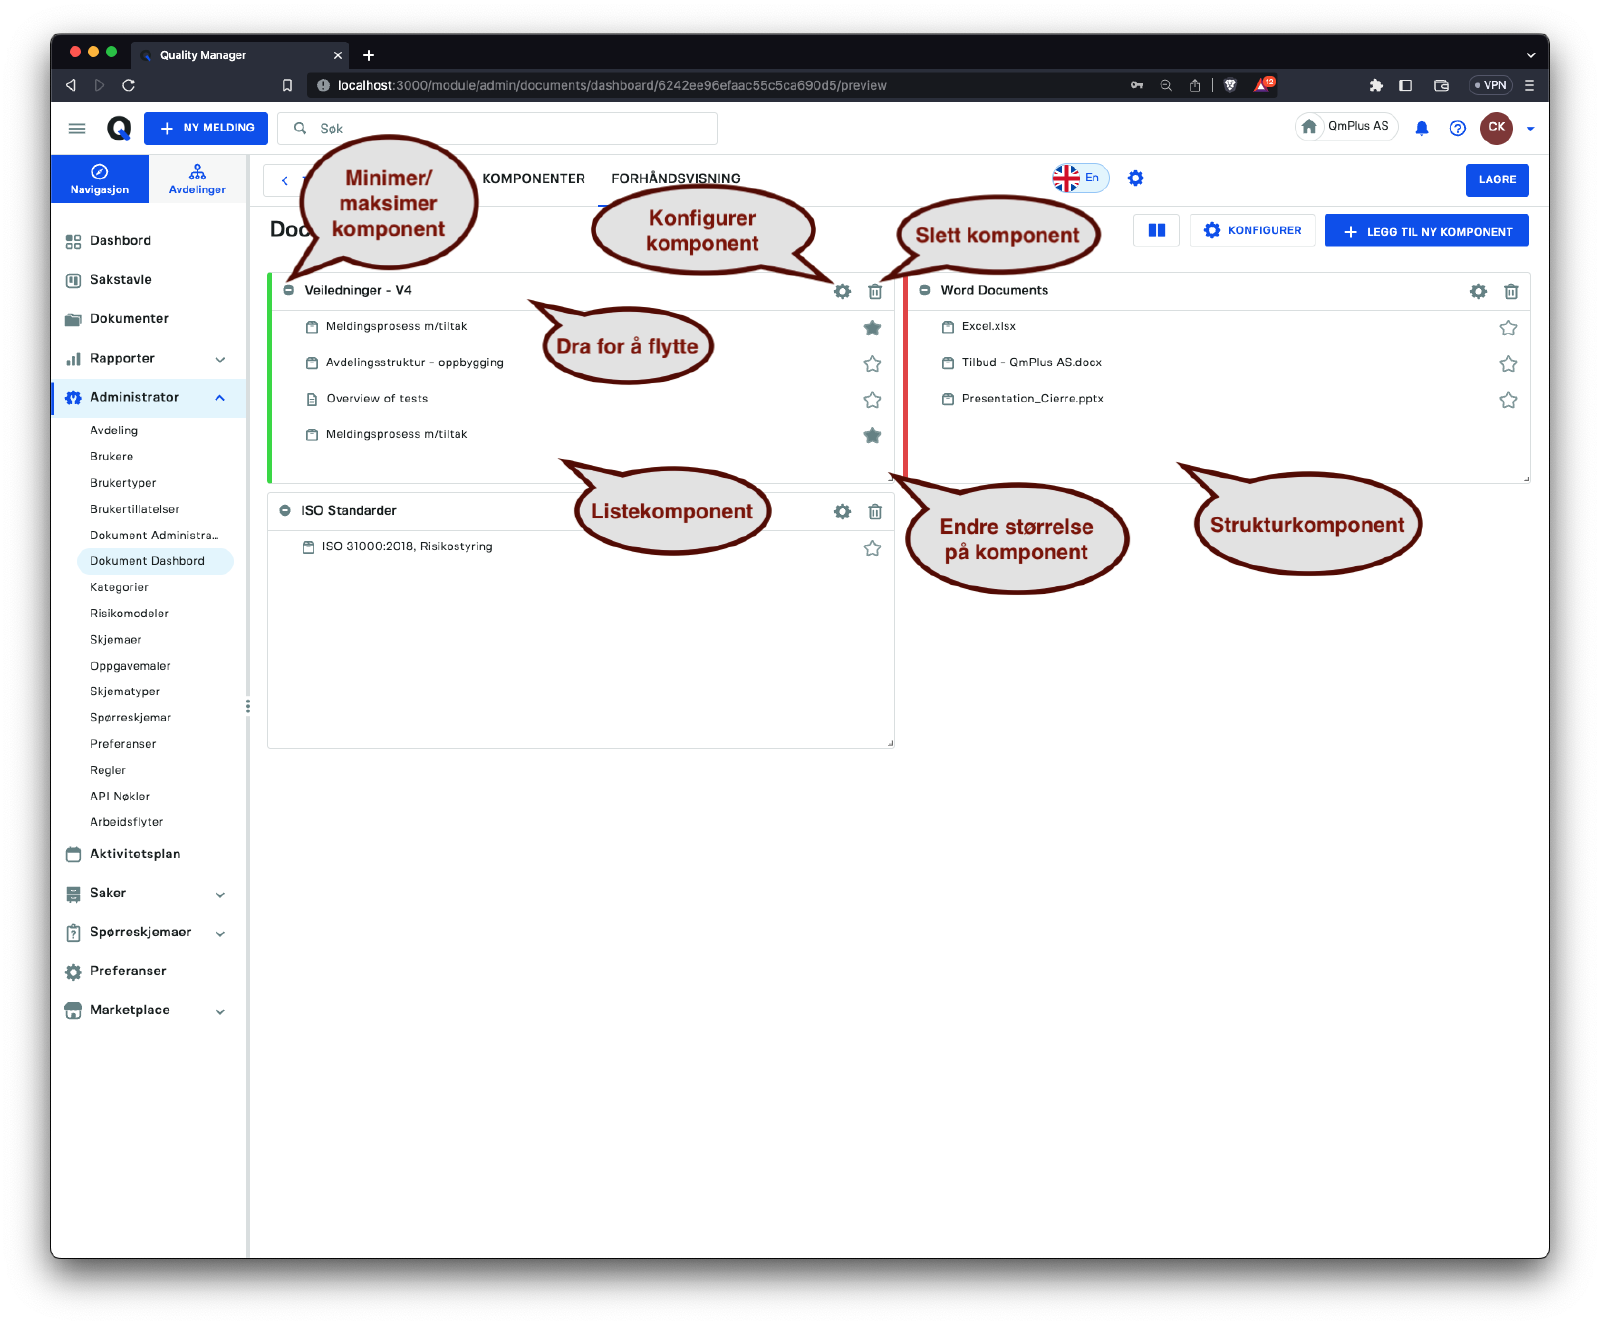The height and width of the screenshot is (1325, 1600).
Task: Toggle favorite star for Excel.xlsx
Action: pos(1508,328)
